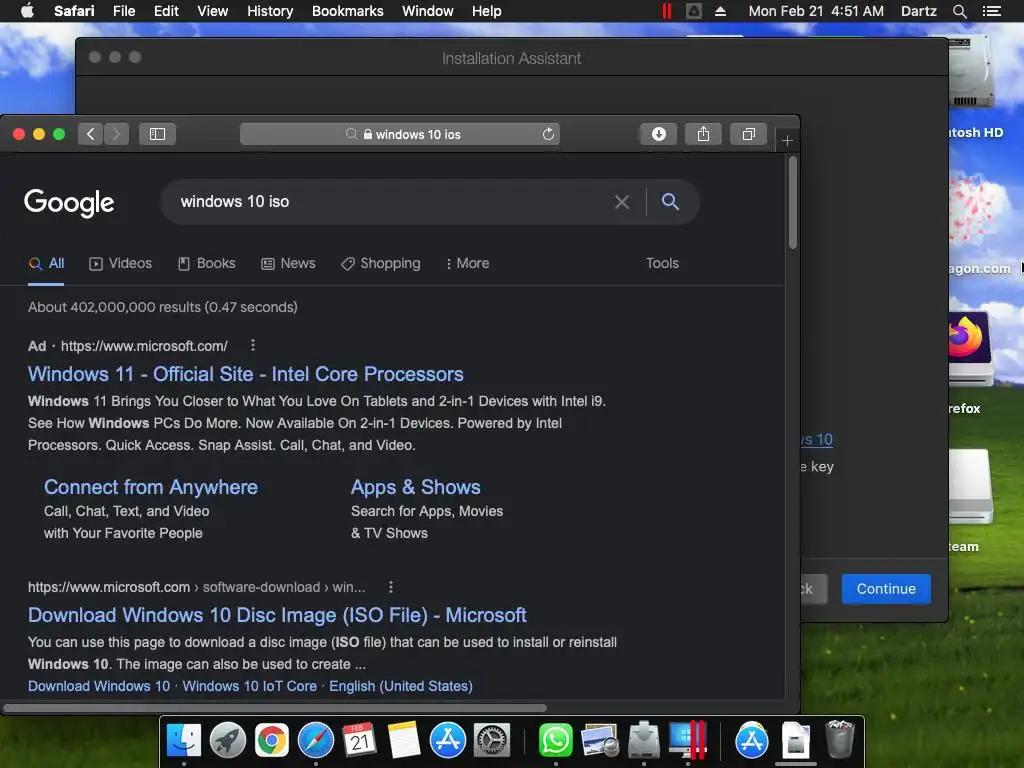Image resolution: width=1024 pixels, height=768 pixels.
Task: Open English (United States) sublink
Action: point(400,686)
